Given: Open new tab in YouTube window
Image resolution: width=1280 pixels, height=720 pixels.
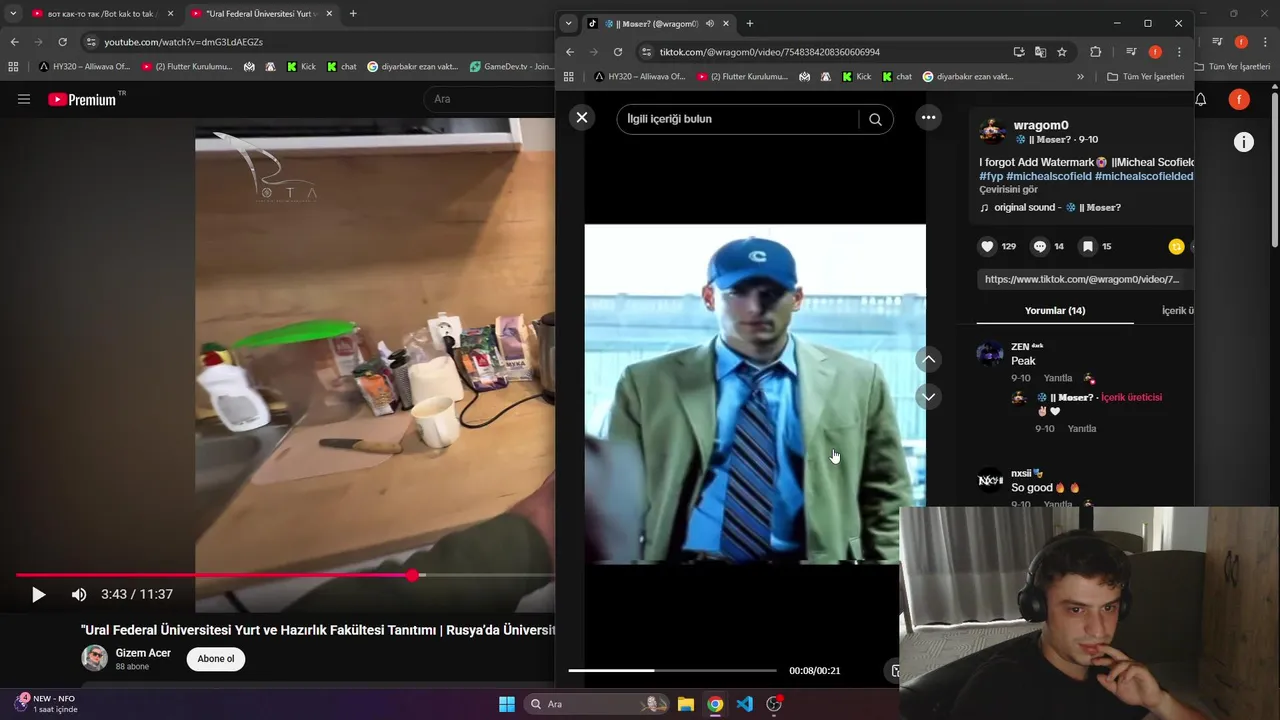Looking at the screenshot, I should click(353, 14).
